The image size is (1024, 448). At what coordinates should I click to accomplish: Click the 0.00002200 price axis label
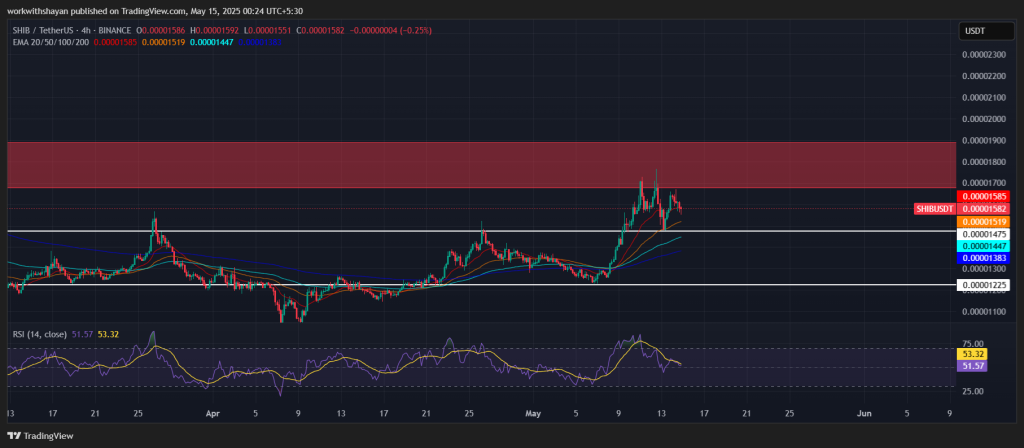point(984,76)
